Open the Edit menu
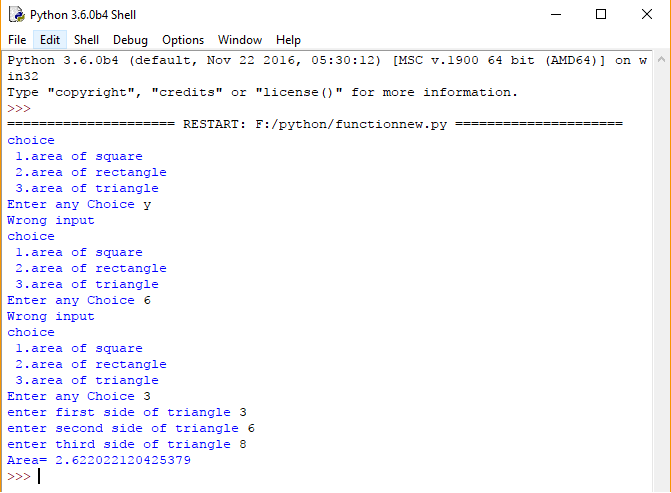Image resolution: width=671 pixels, height=493 pixels. click(x=50, y=40)
